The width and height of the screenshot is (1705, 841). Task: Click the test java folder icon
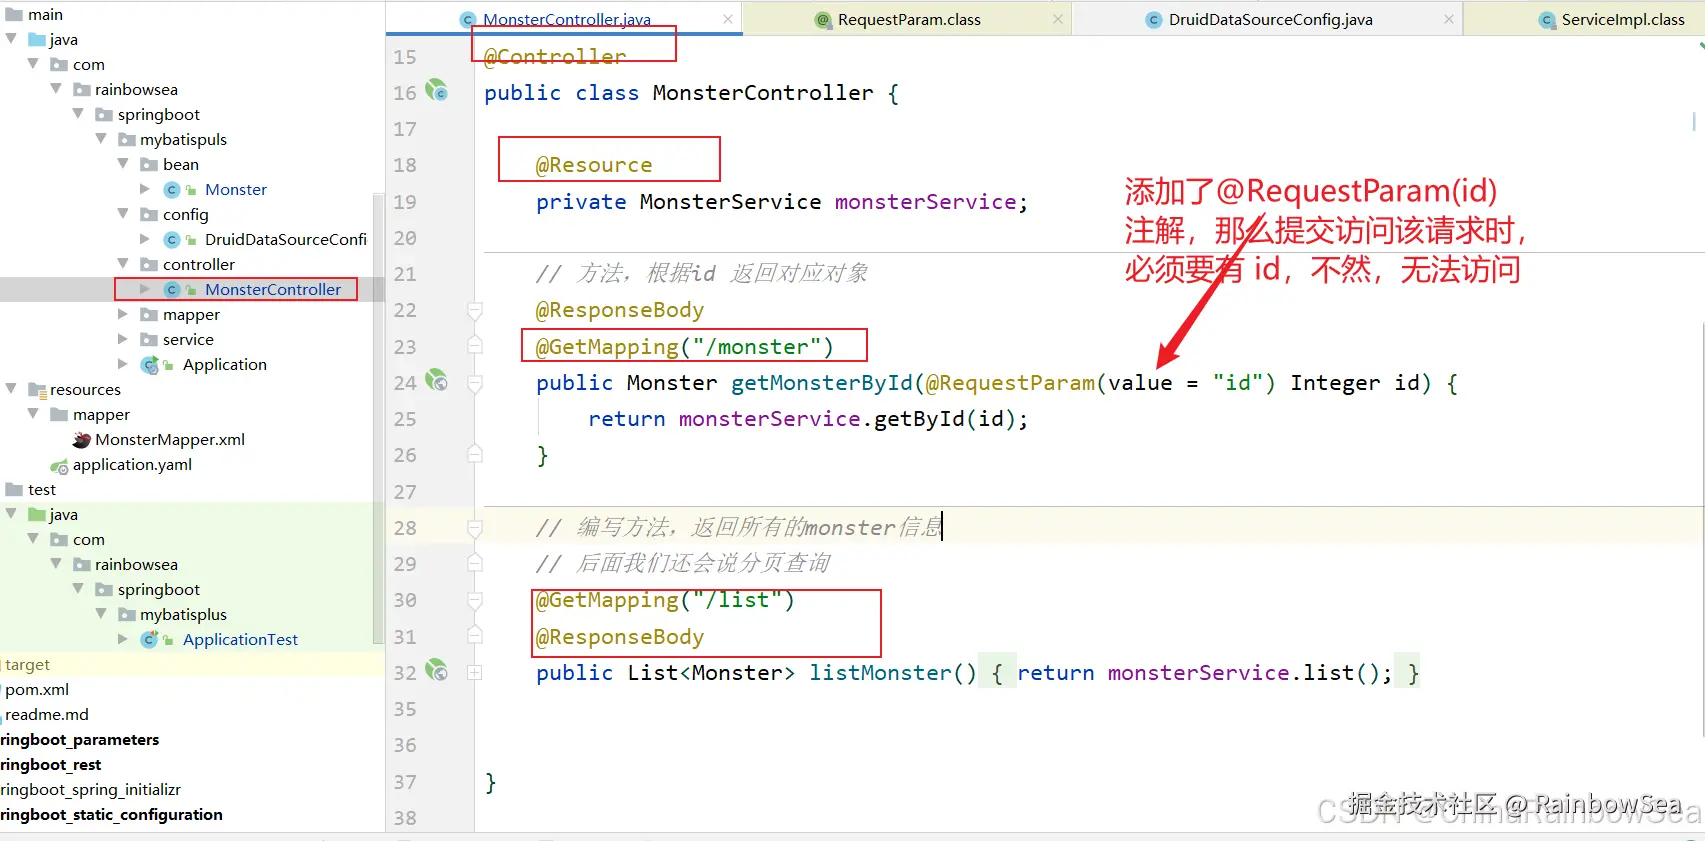point(37,515)
